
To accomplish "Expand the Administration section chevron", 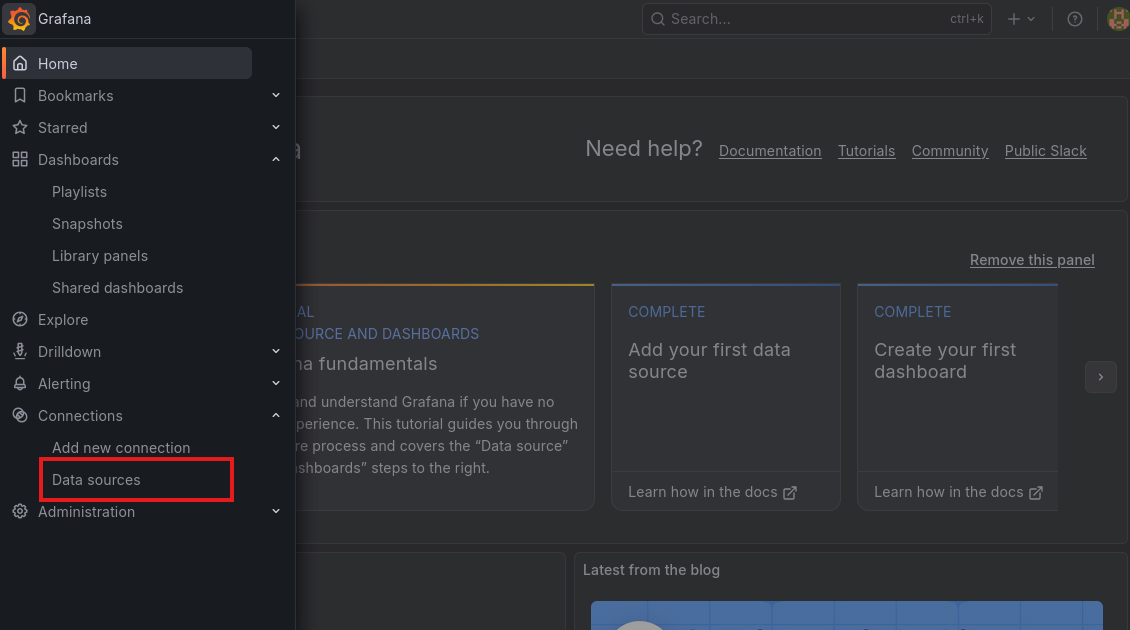I will pyautogui.click(x=276, y=511).
